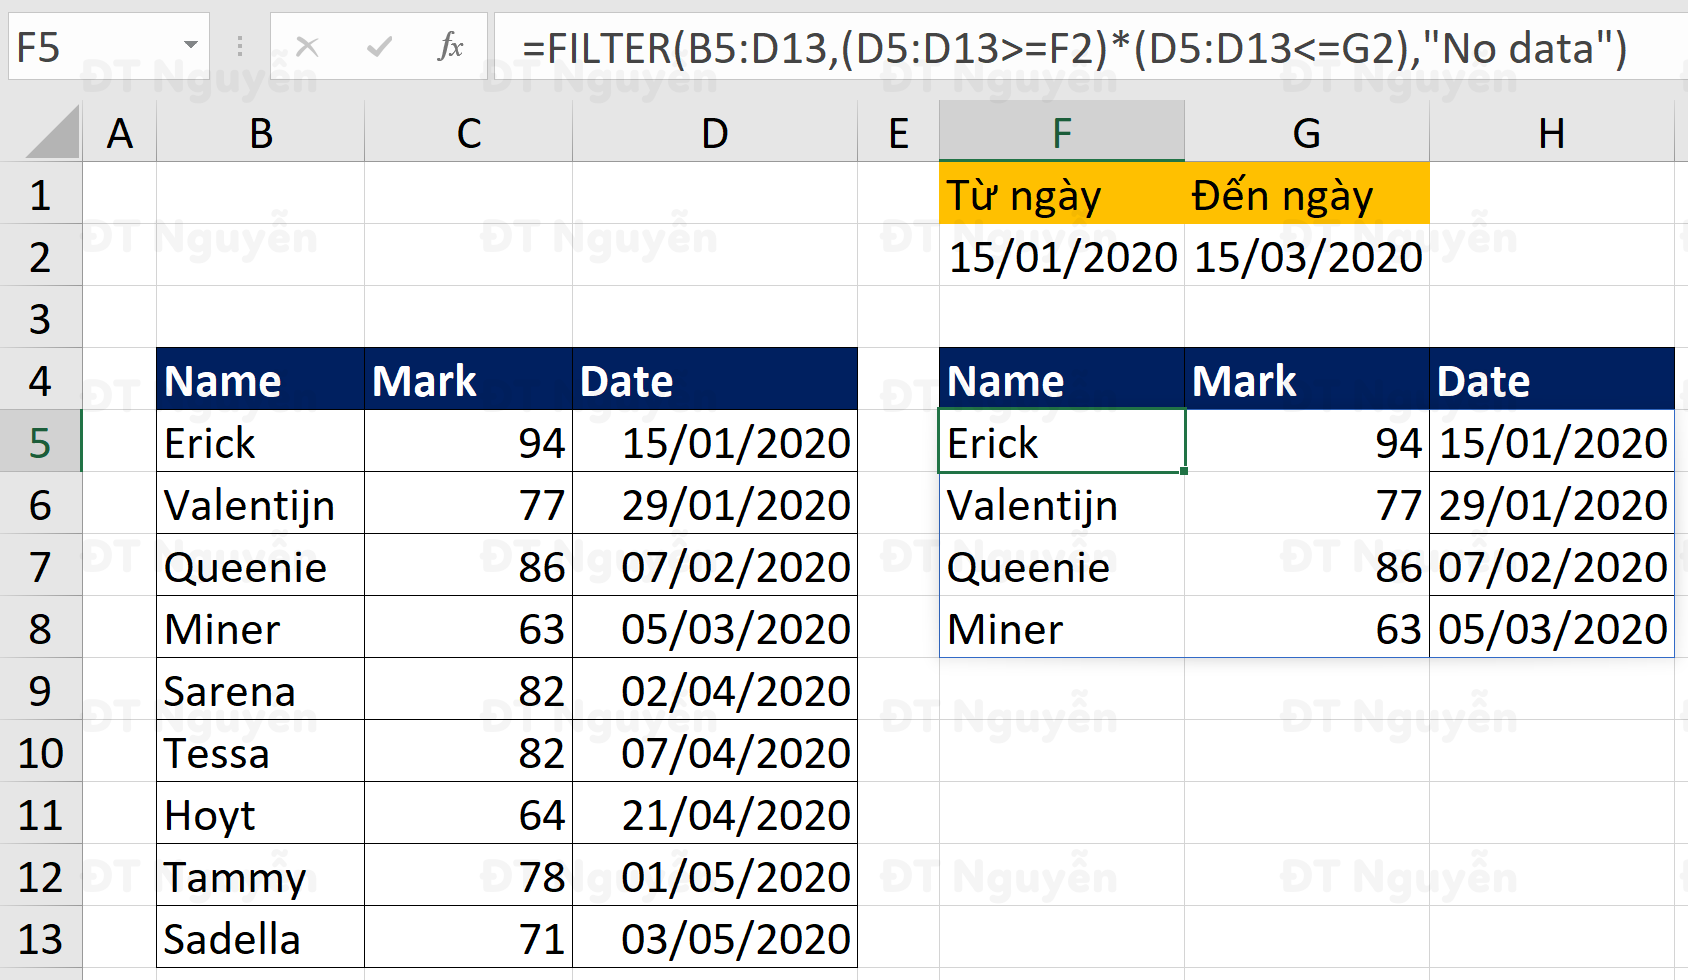This screenshot has height=980, width=1688.
Task: Click the Enter checkmark icon in formula bar
Action: 379,46
